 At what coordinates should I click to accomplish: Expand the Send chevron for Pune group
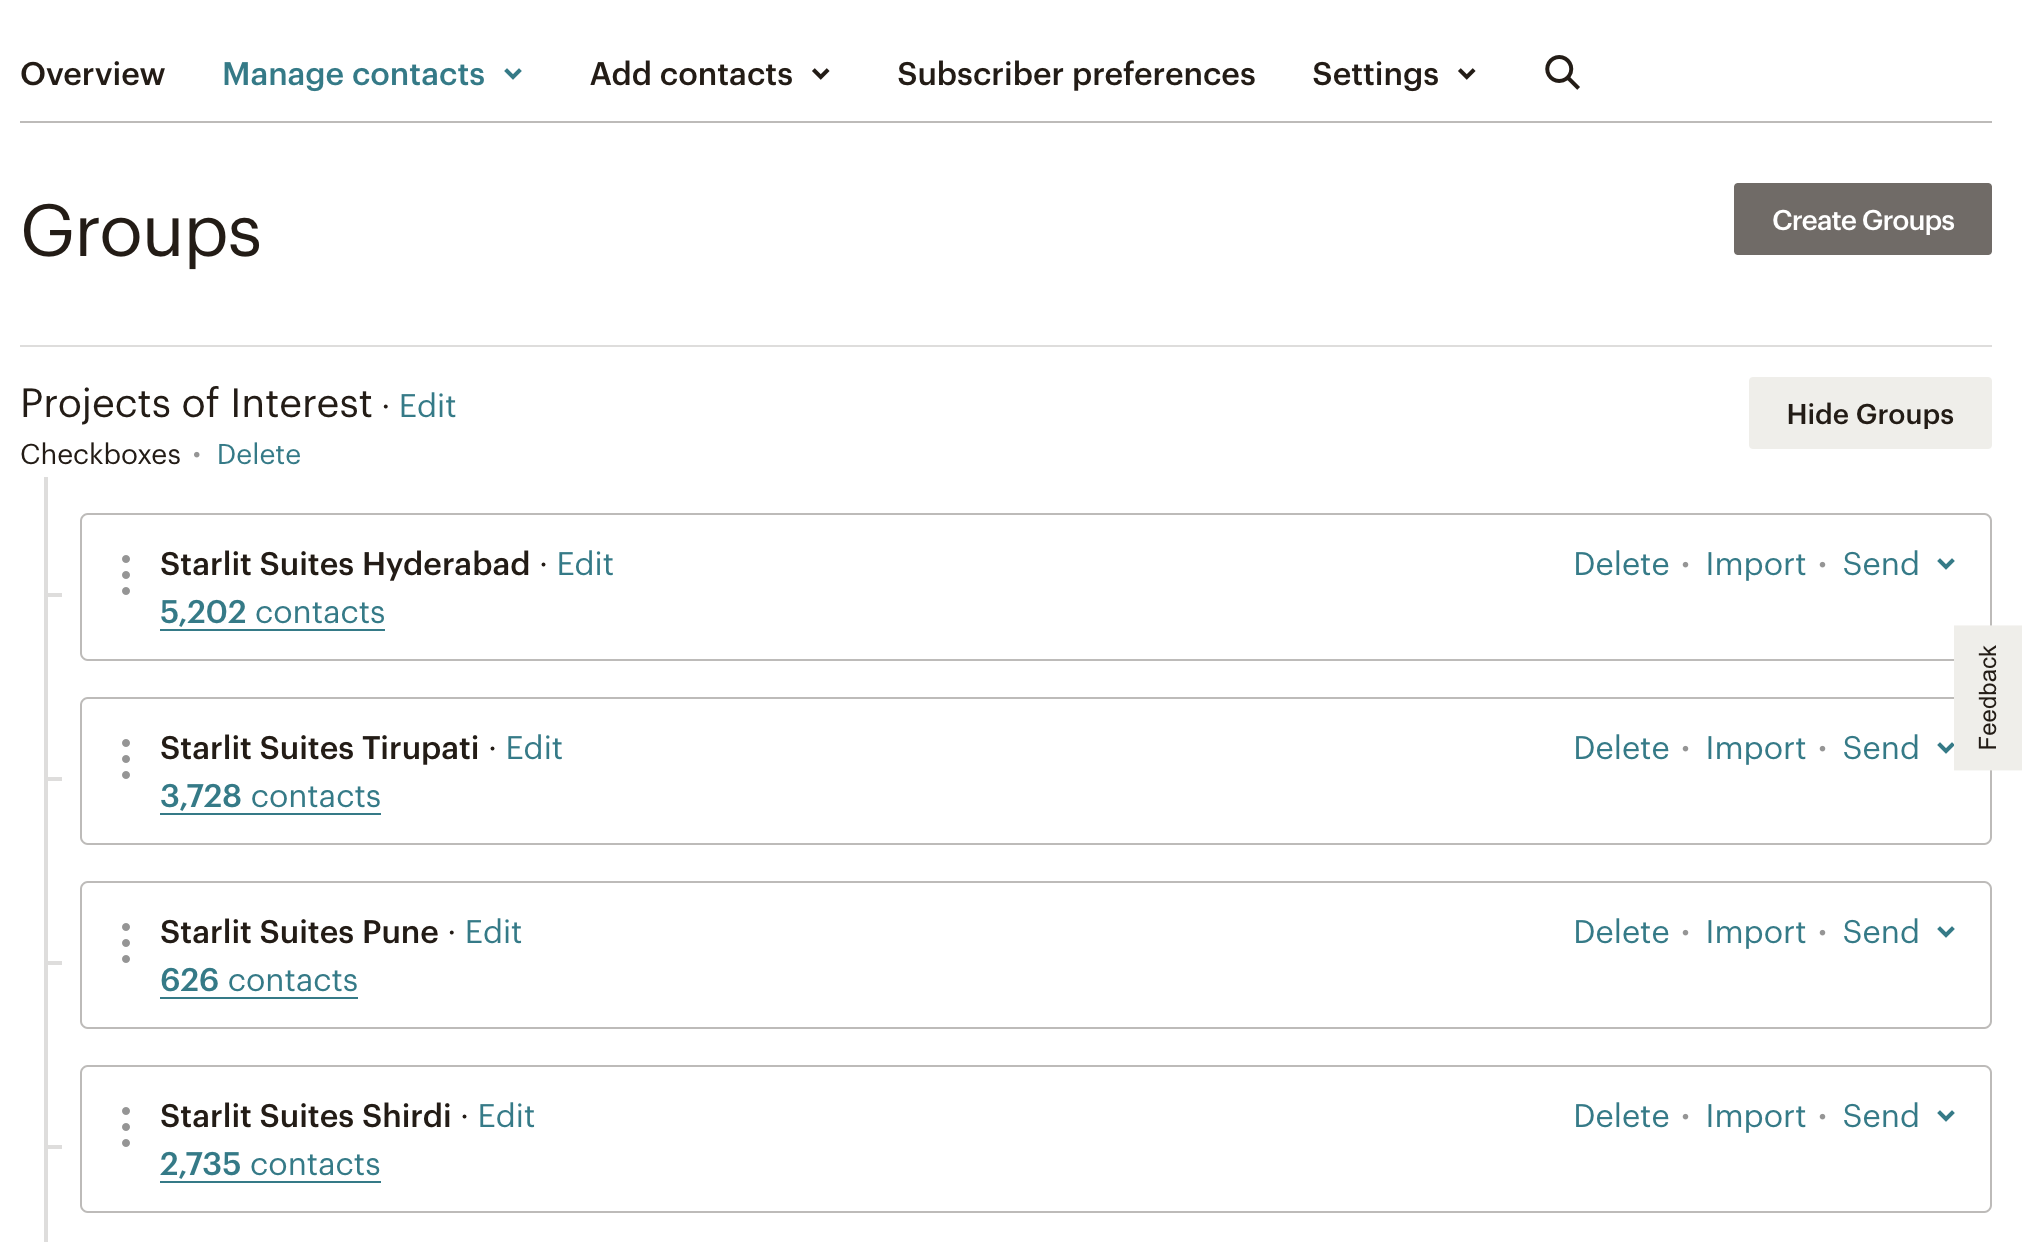click(x=1946, y=932)
